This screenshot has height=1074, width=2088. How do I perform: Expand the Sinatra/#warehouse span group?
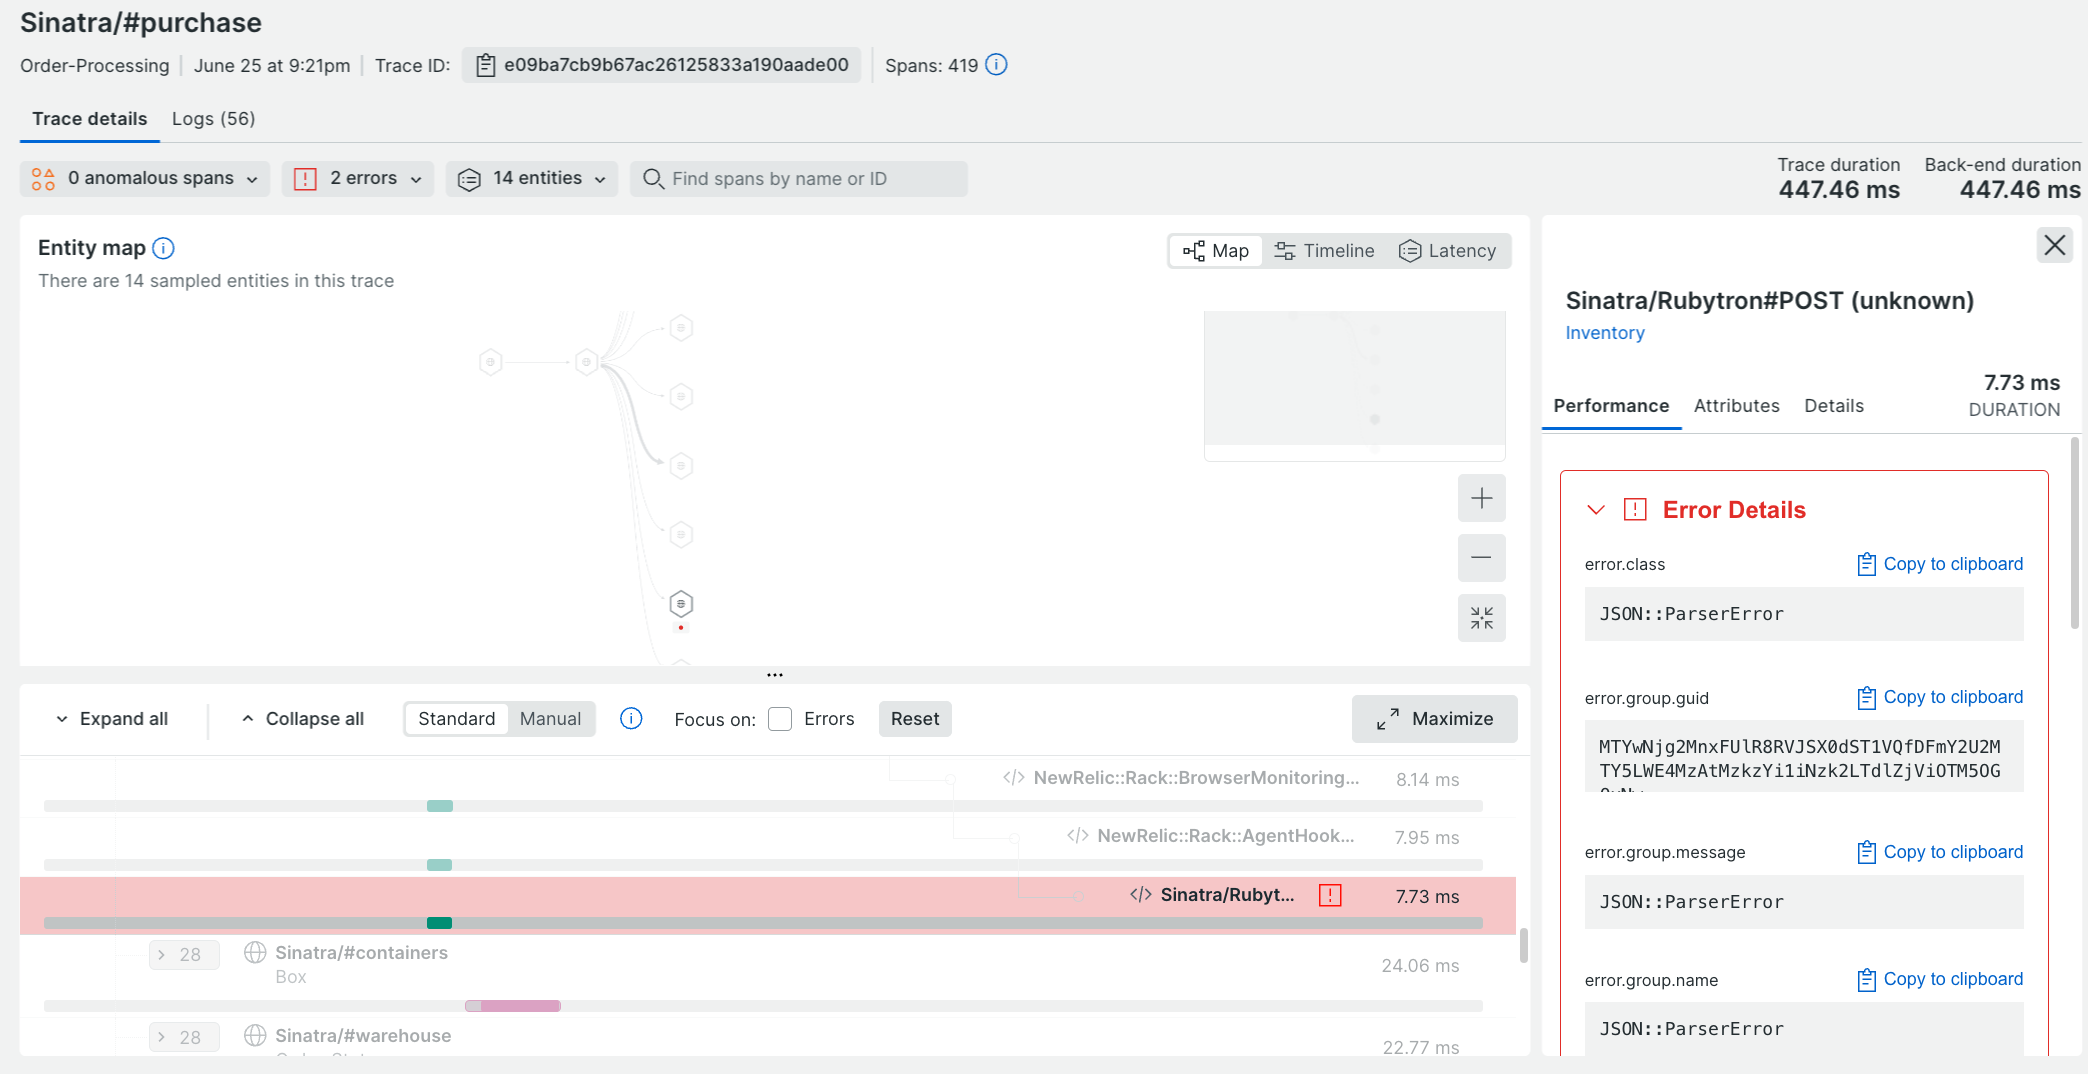(x=184, y=1038)
